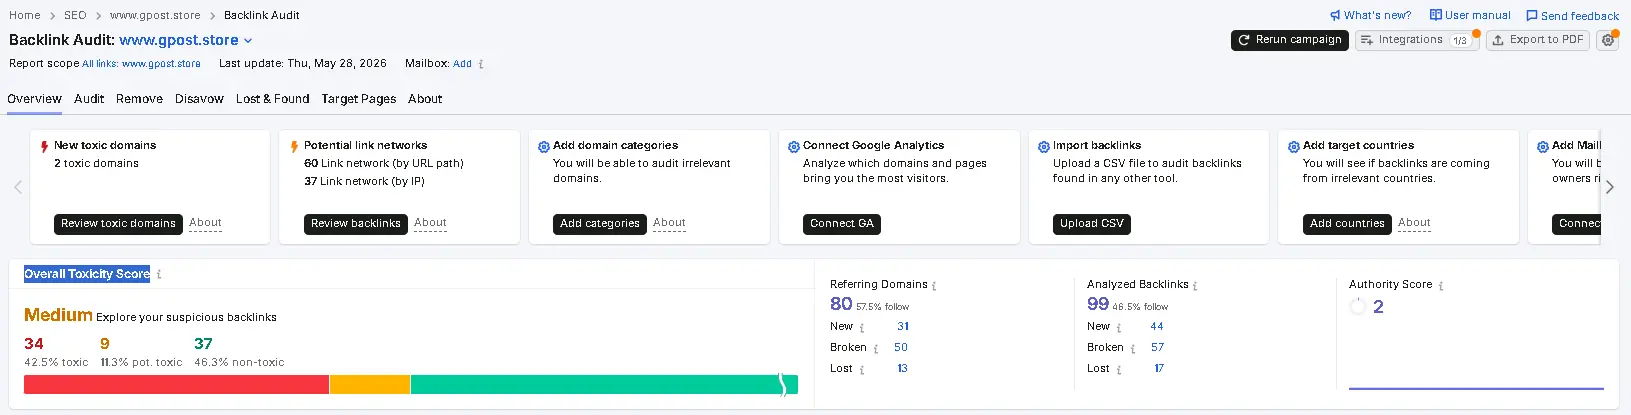The height and width of the screenshot is (415, 1631).
Task: Open www.gpost.store breadcrumb link
Action: click(x=155, y=15)
